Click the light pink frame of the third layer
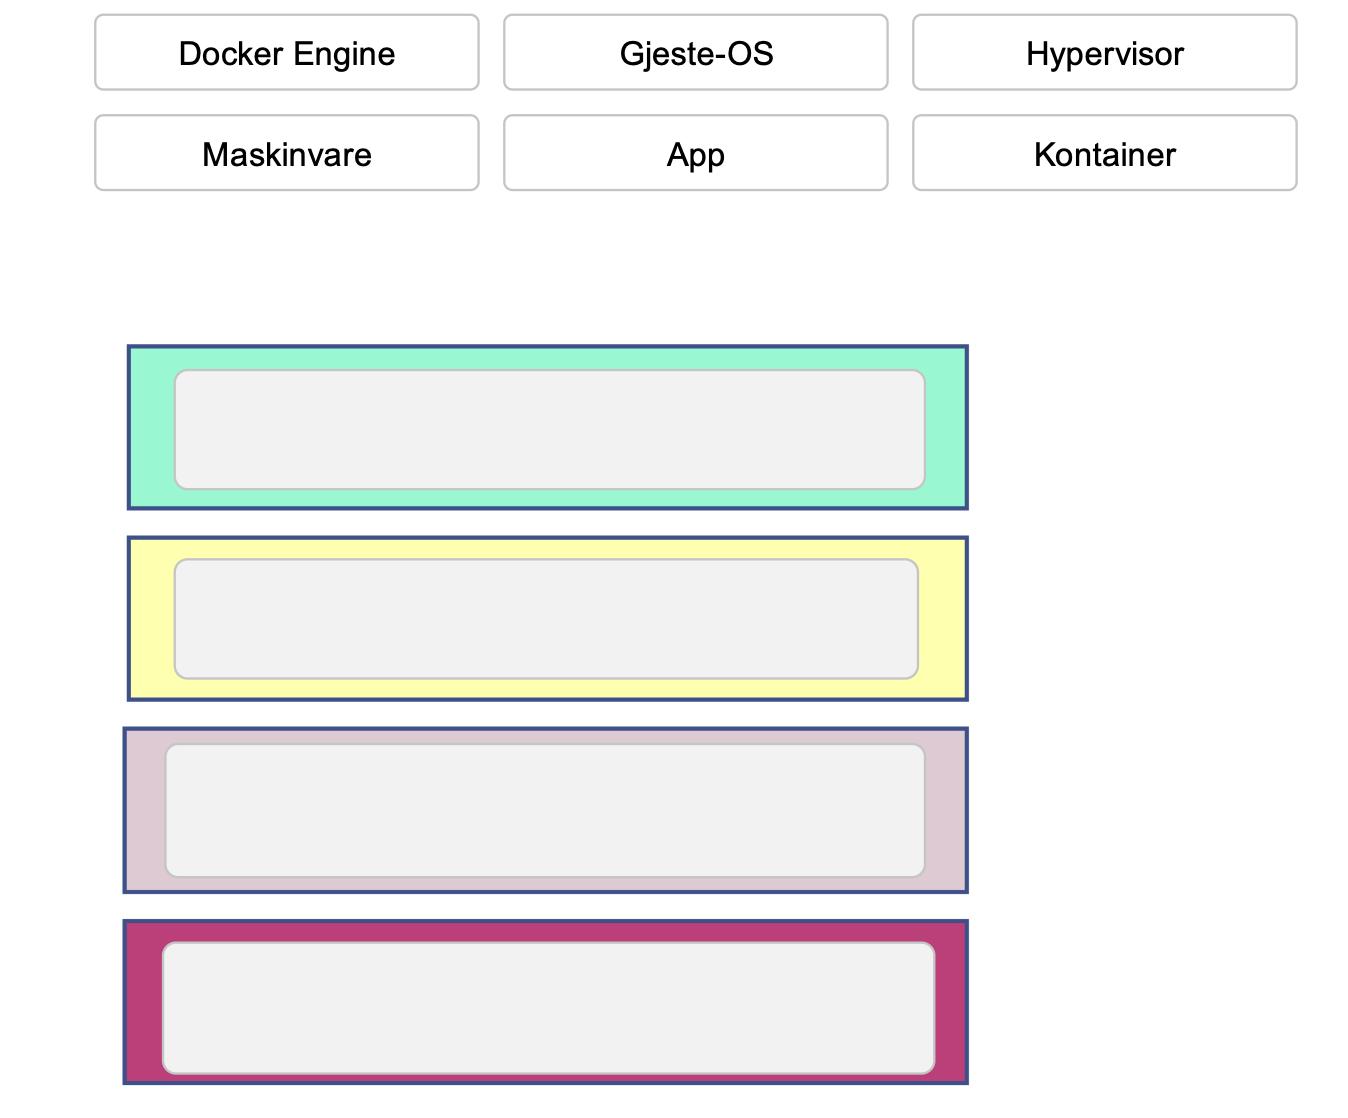This screenshot has width=1348, height=1118. [x=144, y=810]
